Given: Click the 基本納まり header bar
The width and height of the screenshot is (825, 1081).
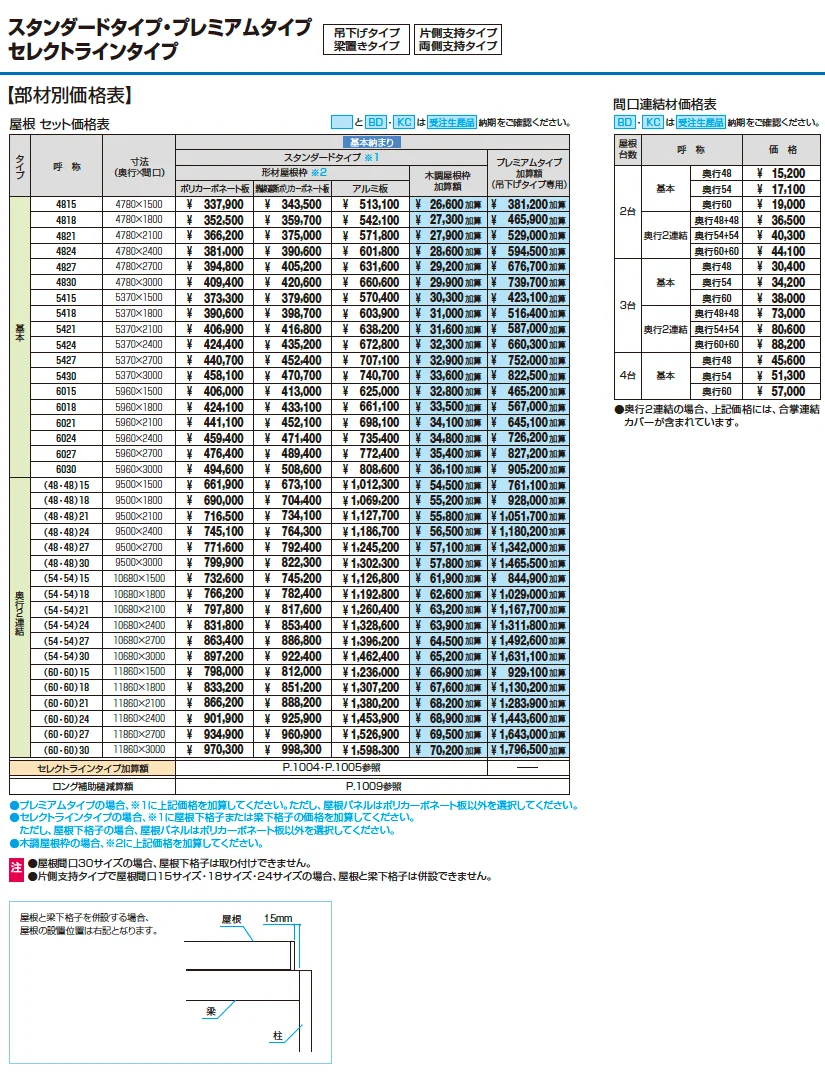Looking at the screenshot, I should click(x=372, y=142).
